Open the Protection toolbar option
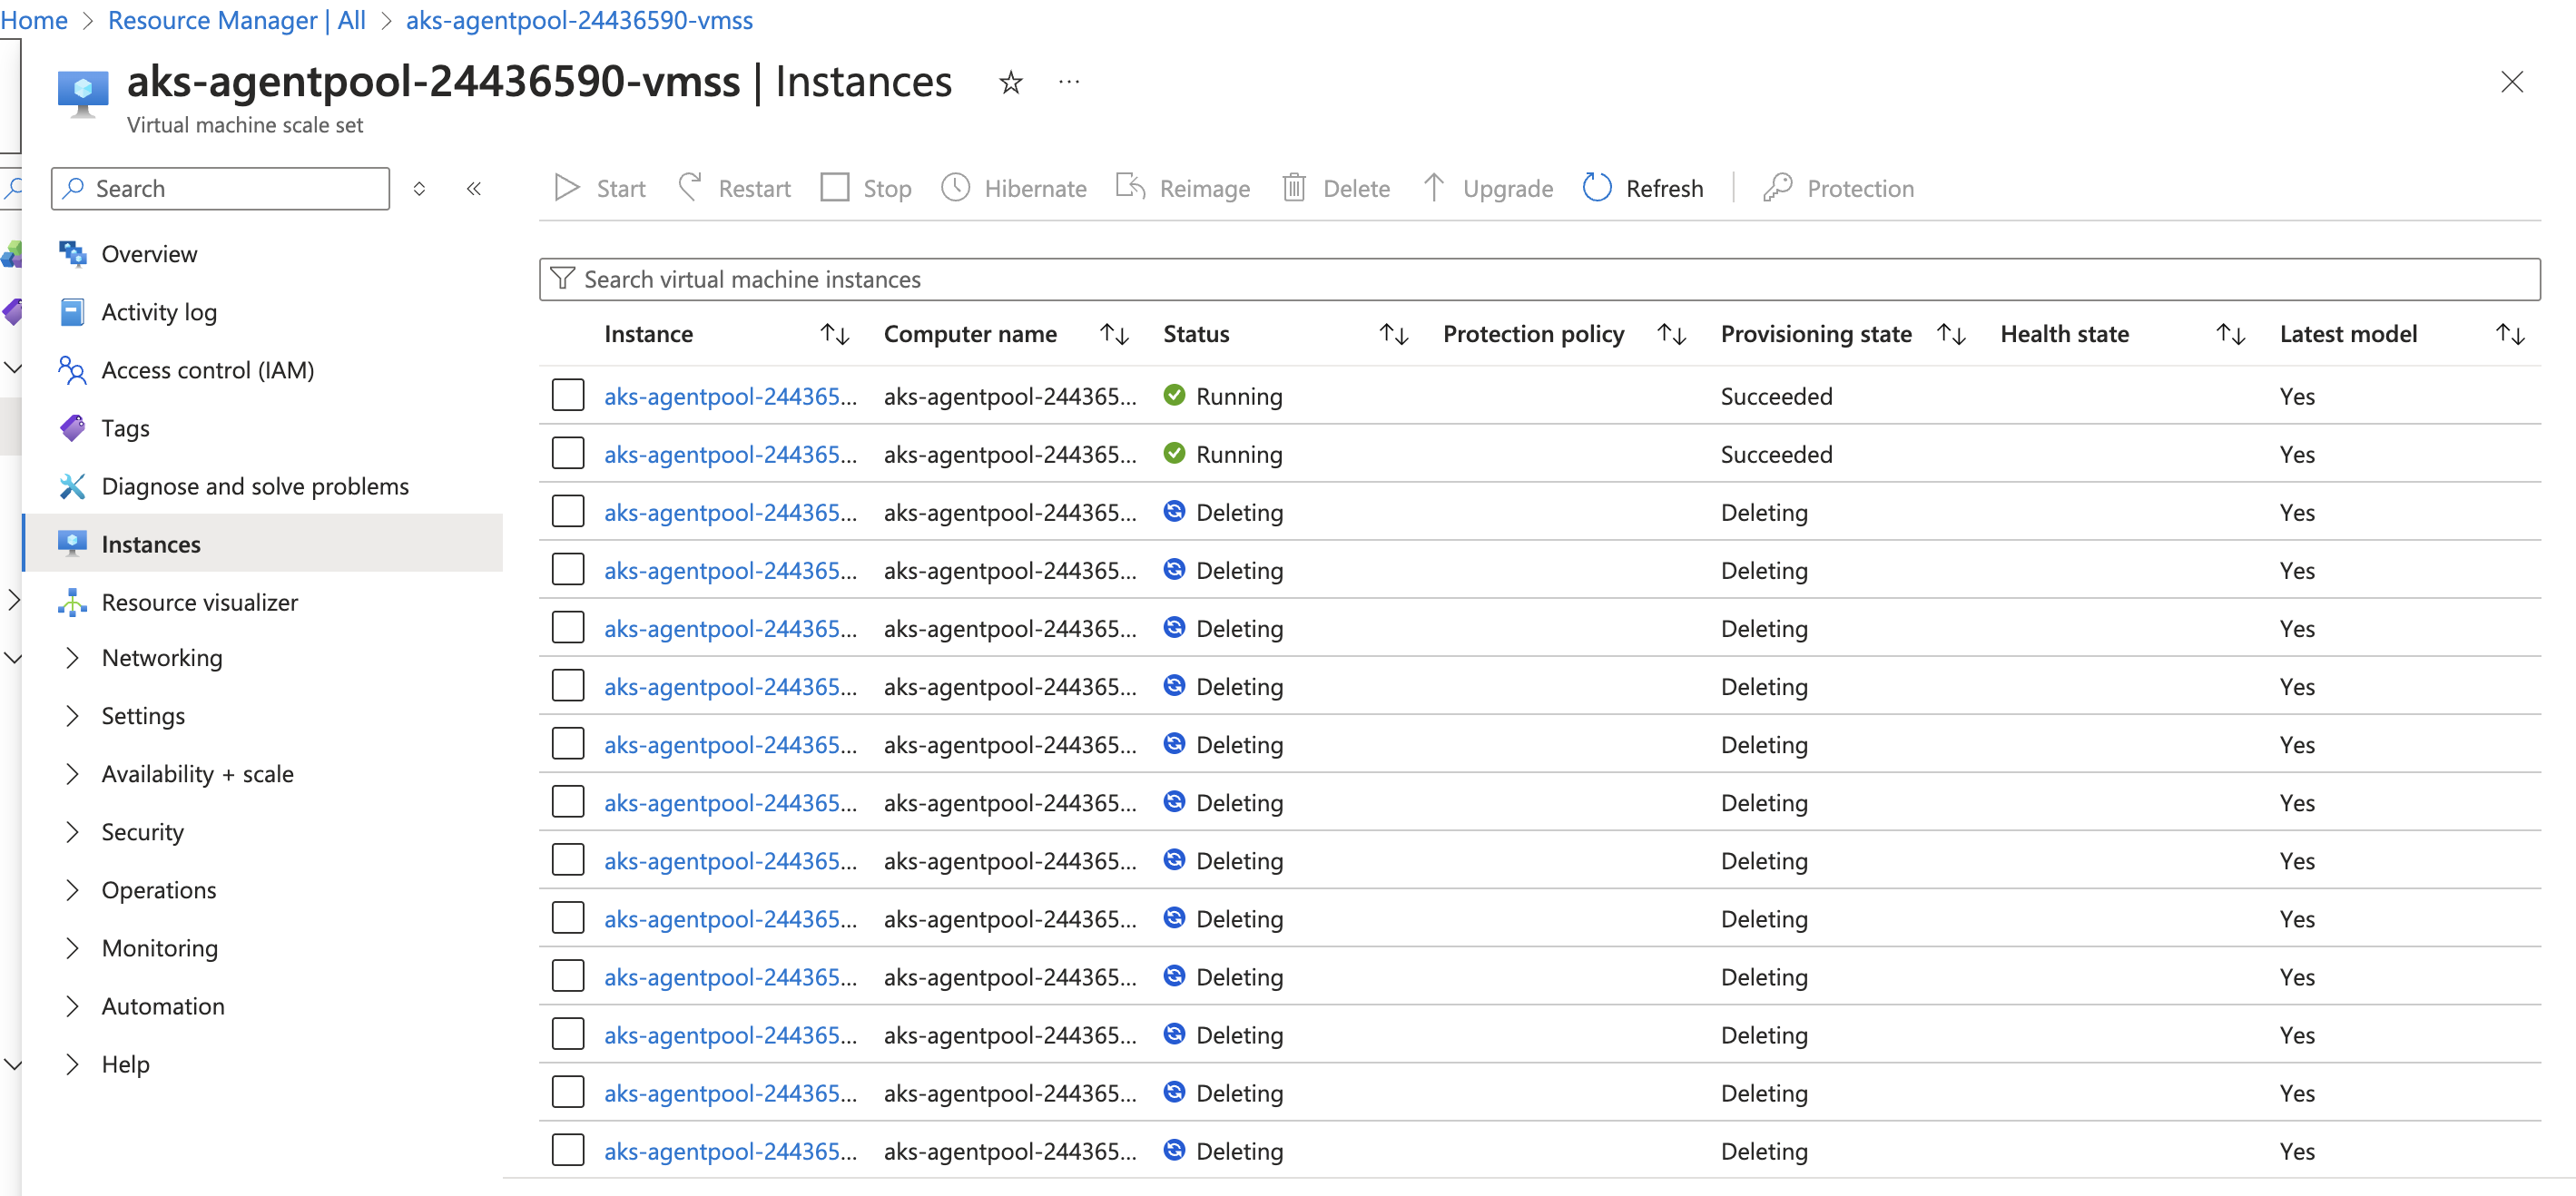This screenshot has height=1196, width=2576. click(x=1778, y=188)
